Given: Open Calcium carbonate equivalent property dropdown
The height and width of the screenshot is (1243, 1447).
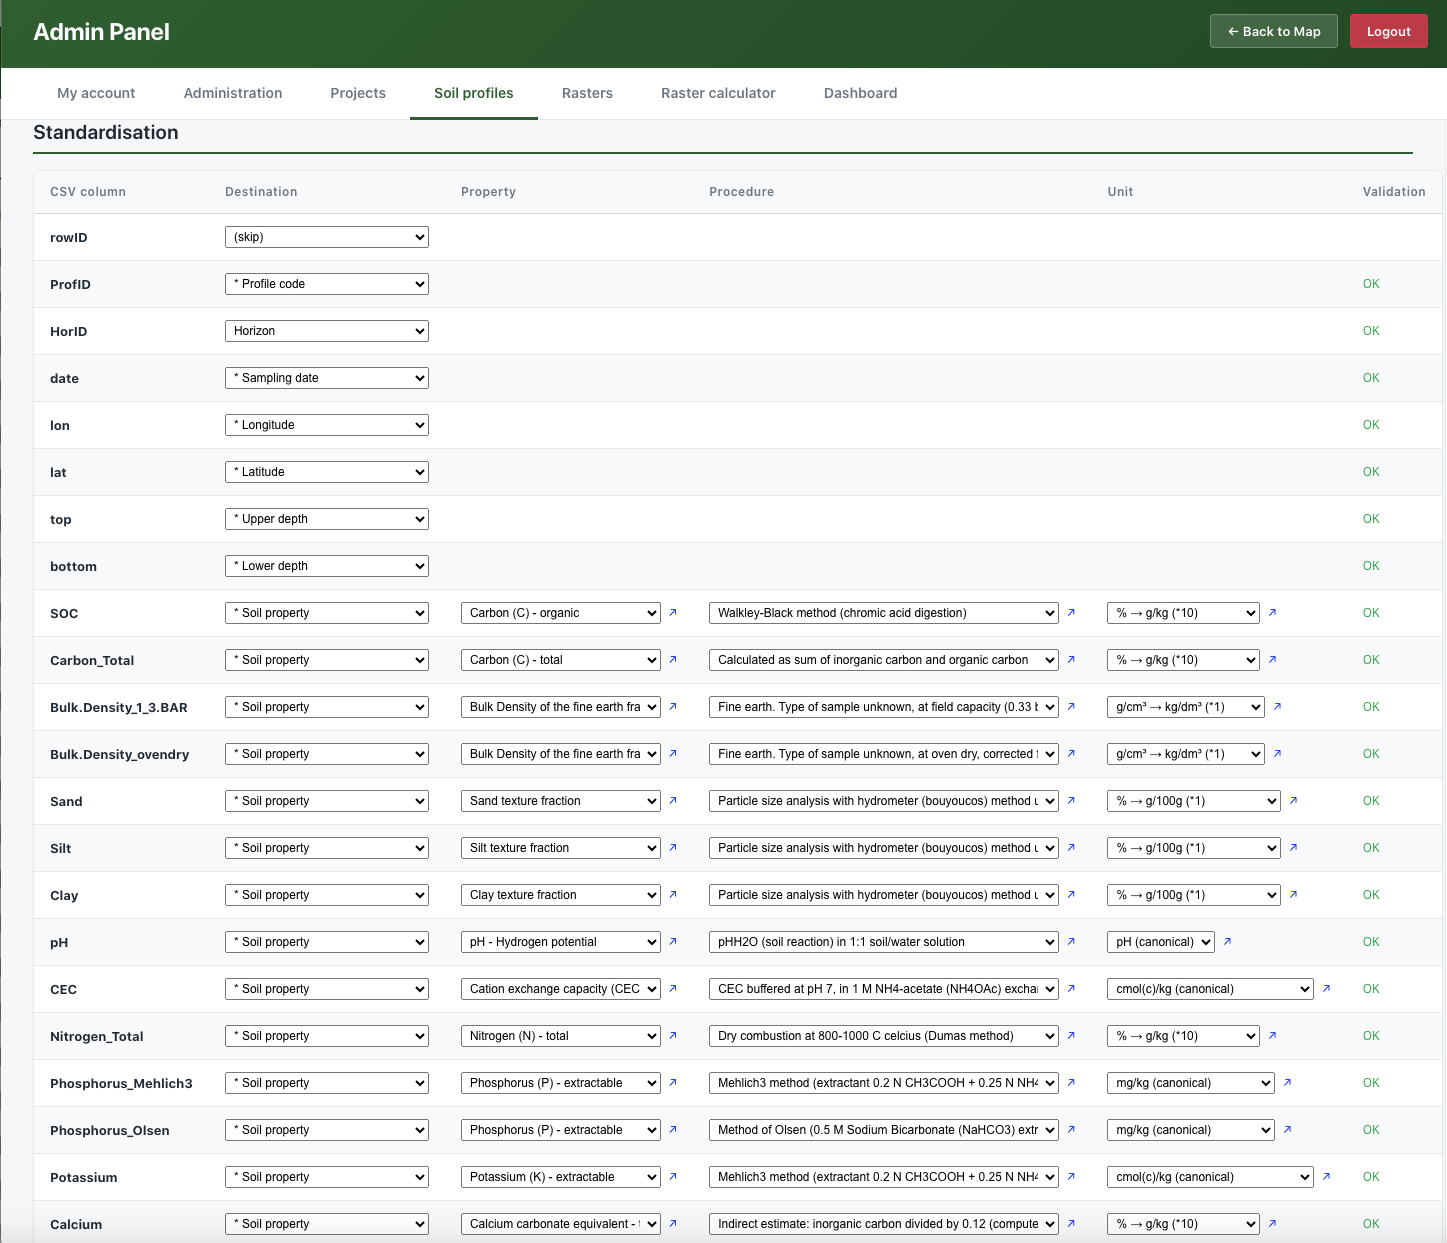Looking at the screenshot, I should (x=561, y=1224).
